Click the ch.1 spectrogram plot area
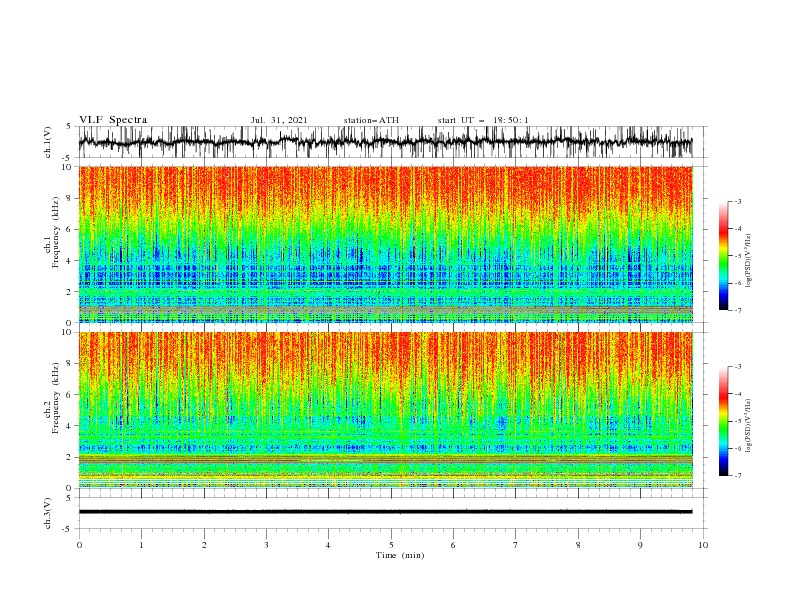This screenshot has height=612, width=792. (x=385, y=244)
